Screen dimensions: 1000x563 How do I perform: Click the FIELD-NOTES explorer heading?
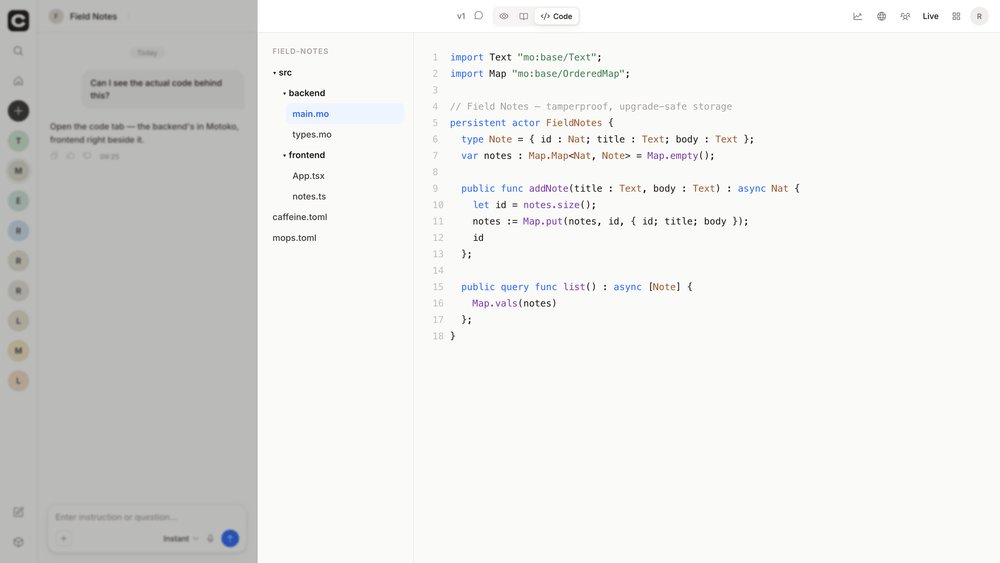point(300,51)
